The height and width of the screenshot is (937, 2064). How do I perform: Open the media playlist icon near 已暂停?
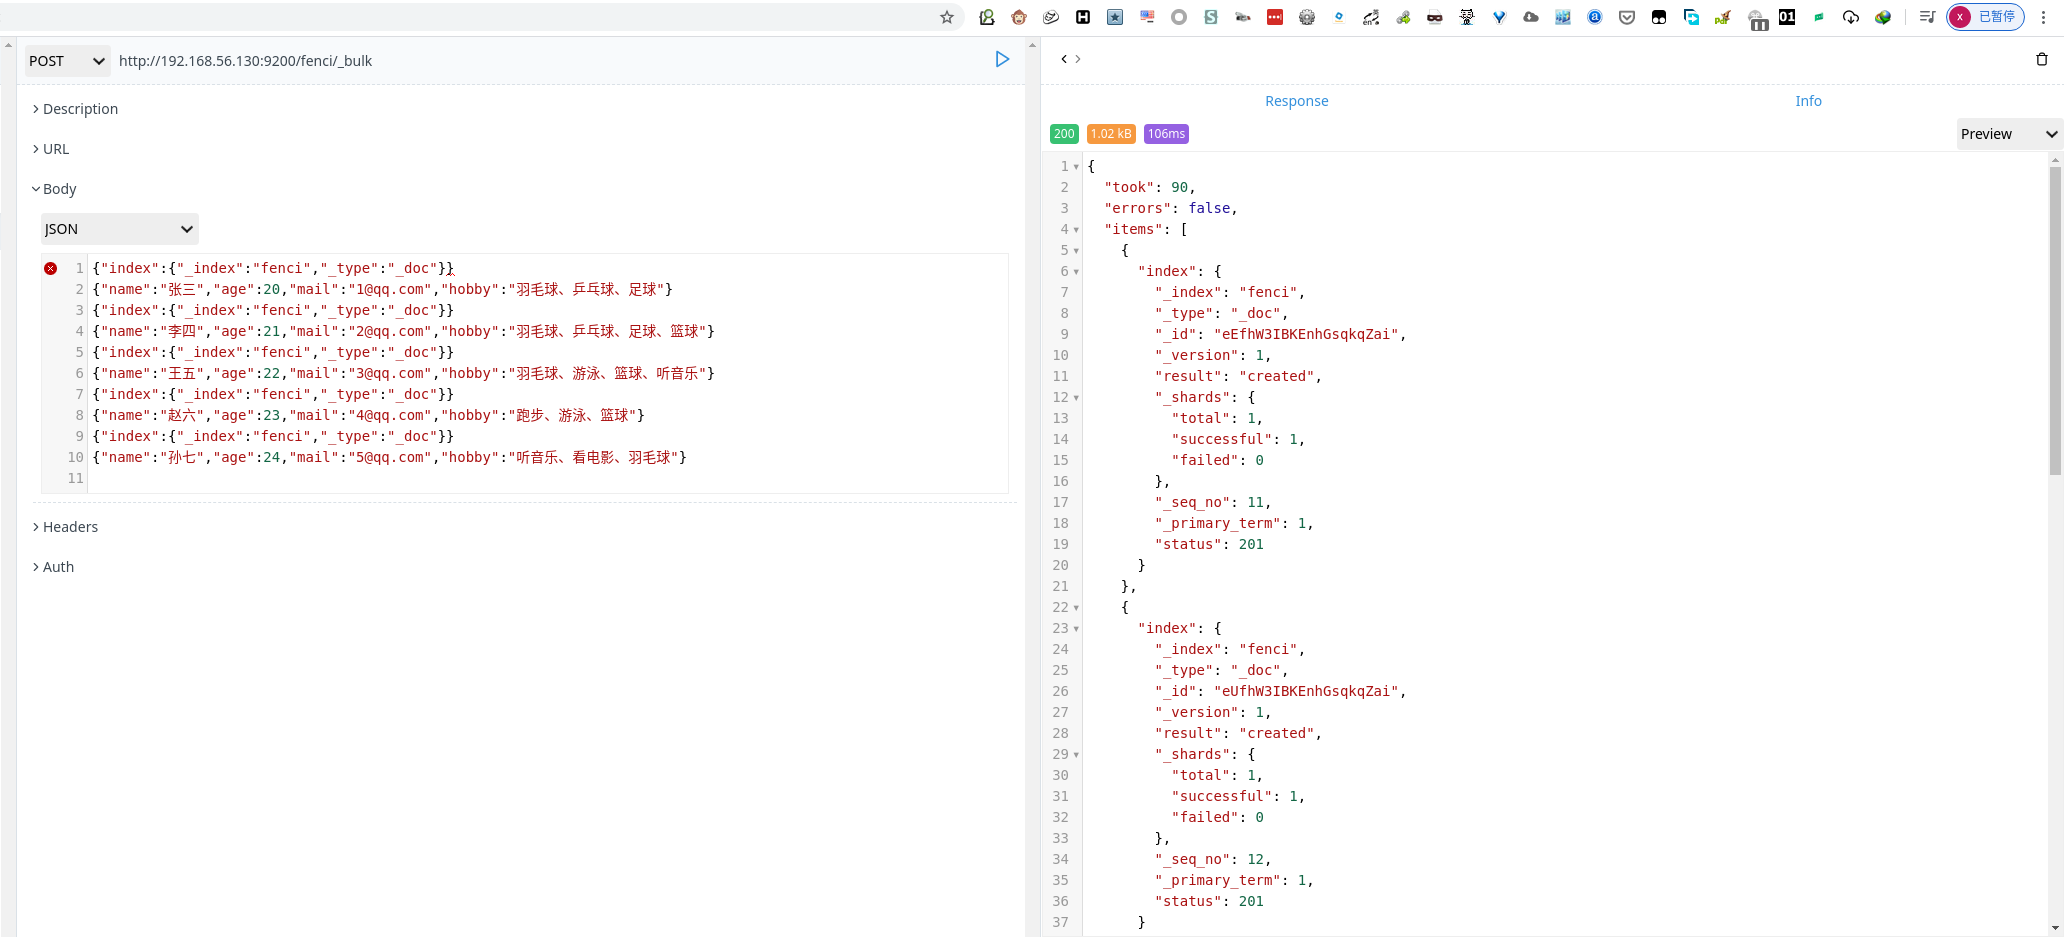pos(1926,17)
